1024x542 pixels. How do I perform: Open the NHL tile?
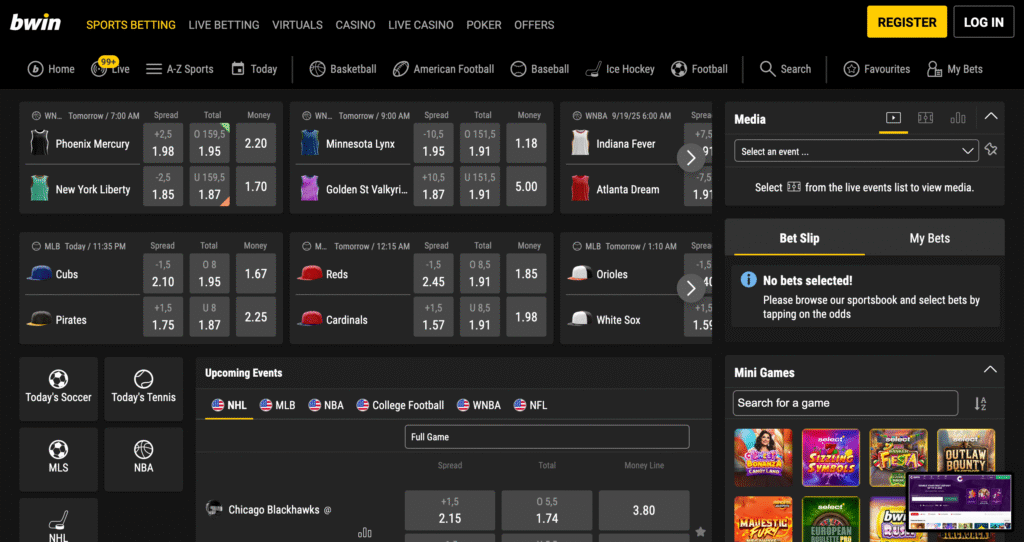click(x=58, y=522)
